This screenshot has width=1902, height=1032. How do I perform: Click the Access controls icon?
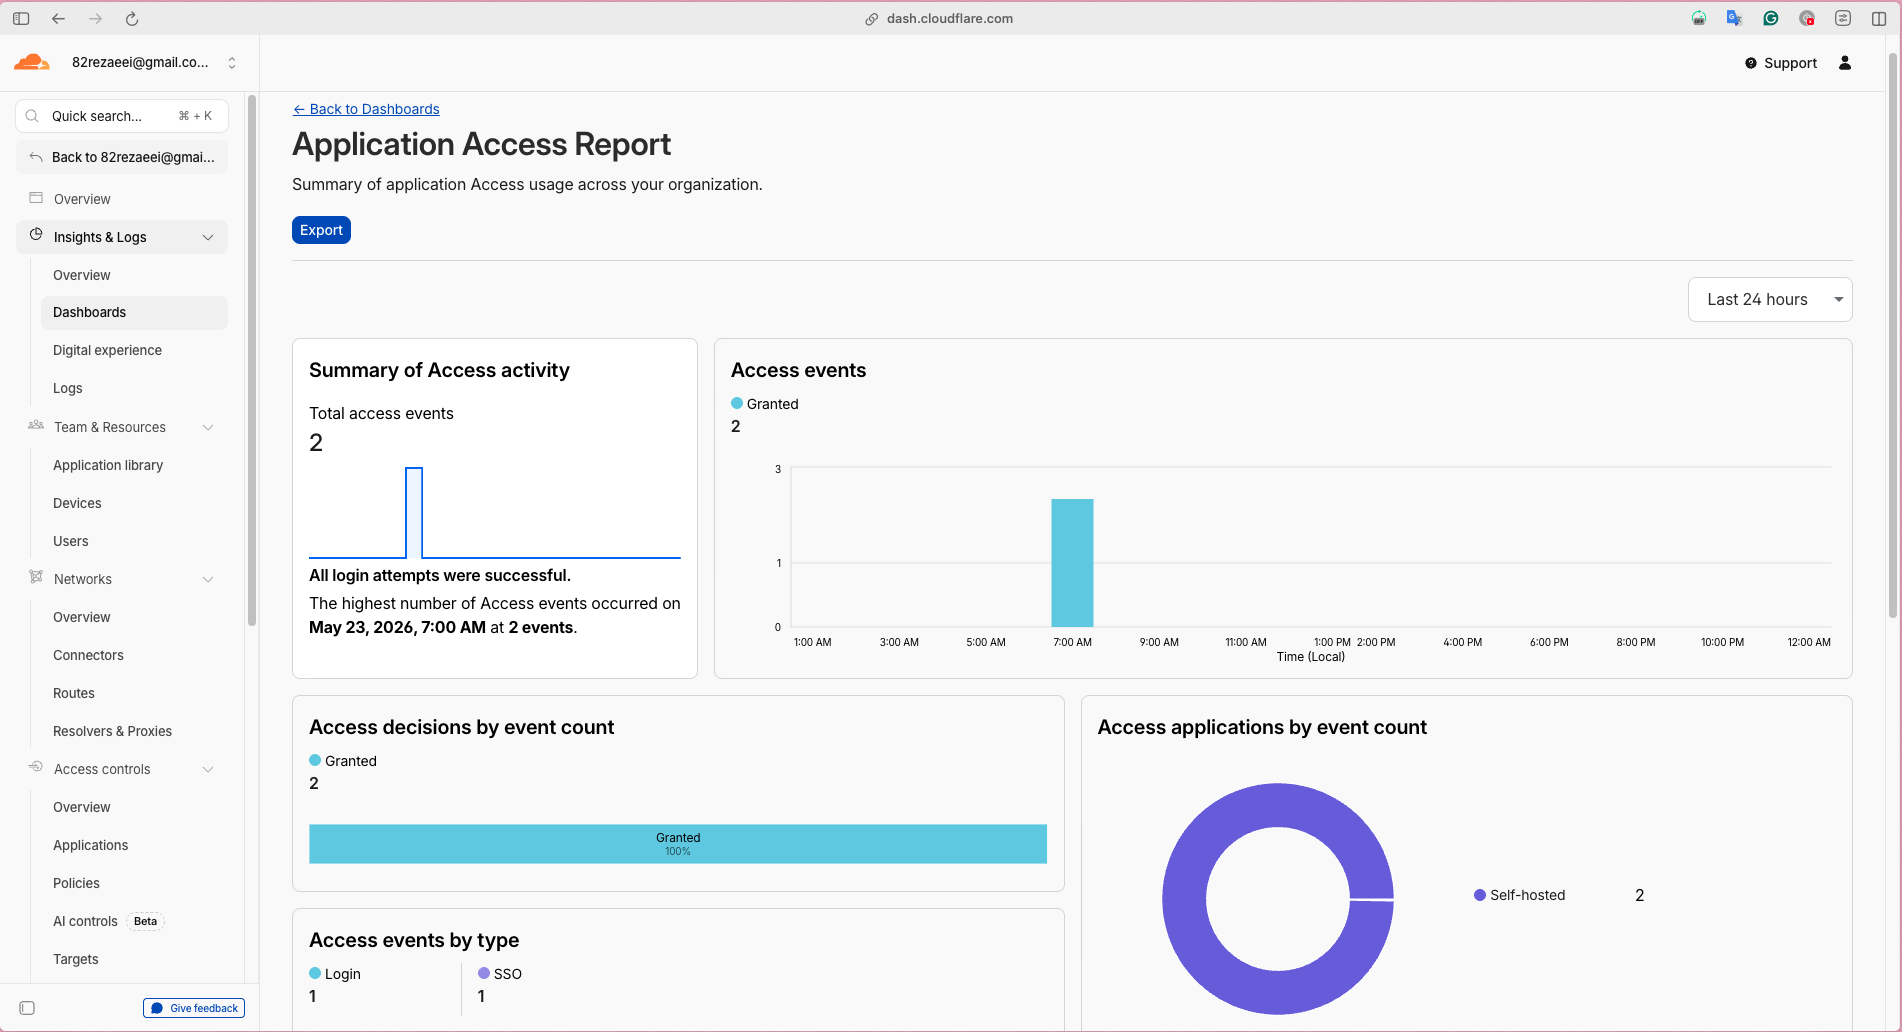(36, 767)
